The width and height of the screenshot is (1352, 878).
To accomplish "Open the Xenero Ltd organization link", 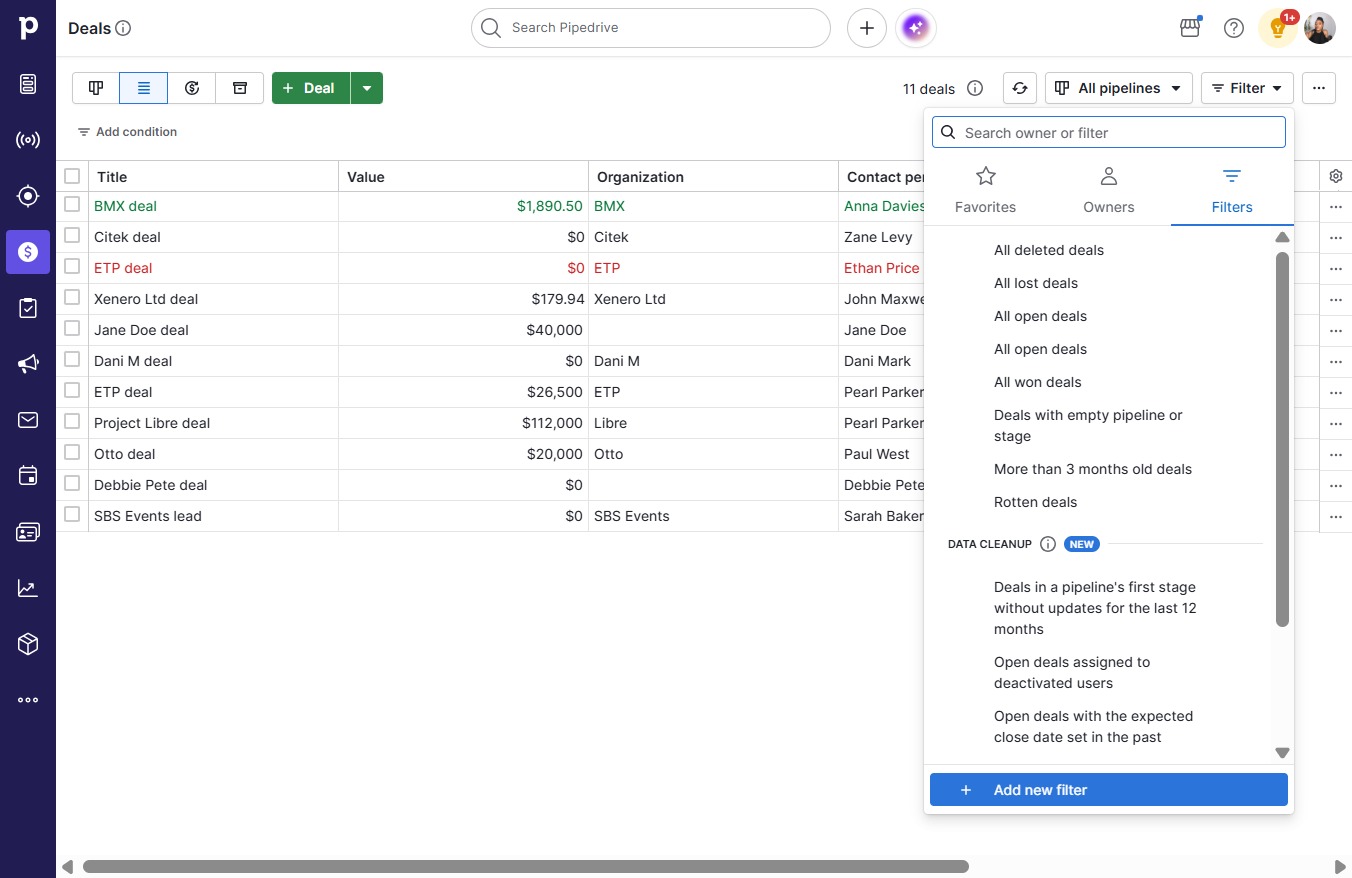I will (630, 299).
